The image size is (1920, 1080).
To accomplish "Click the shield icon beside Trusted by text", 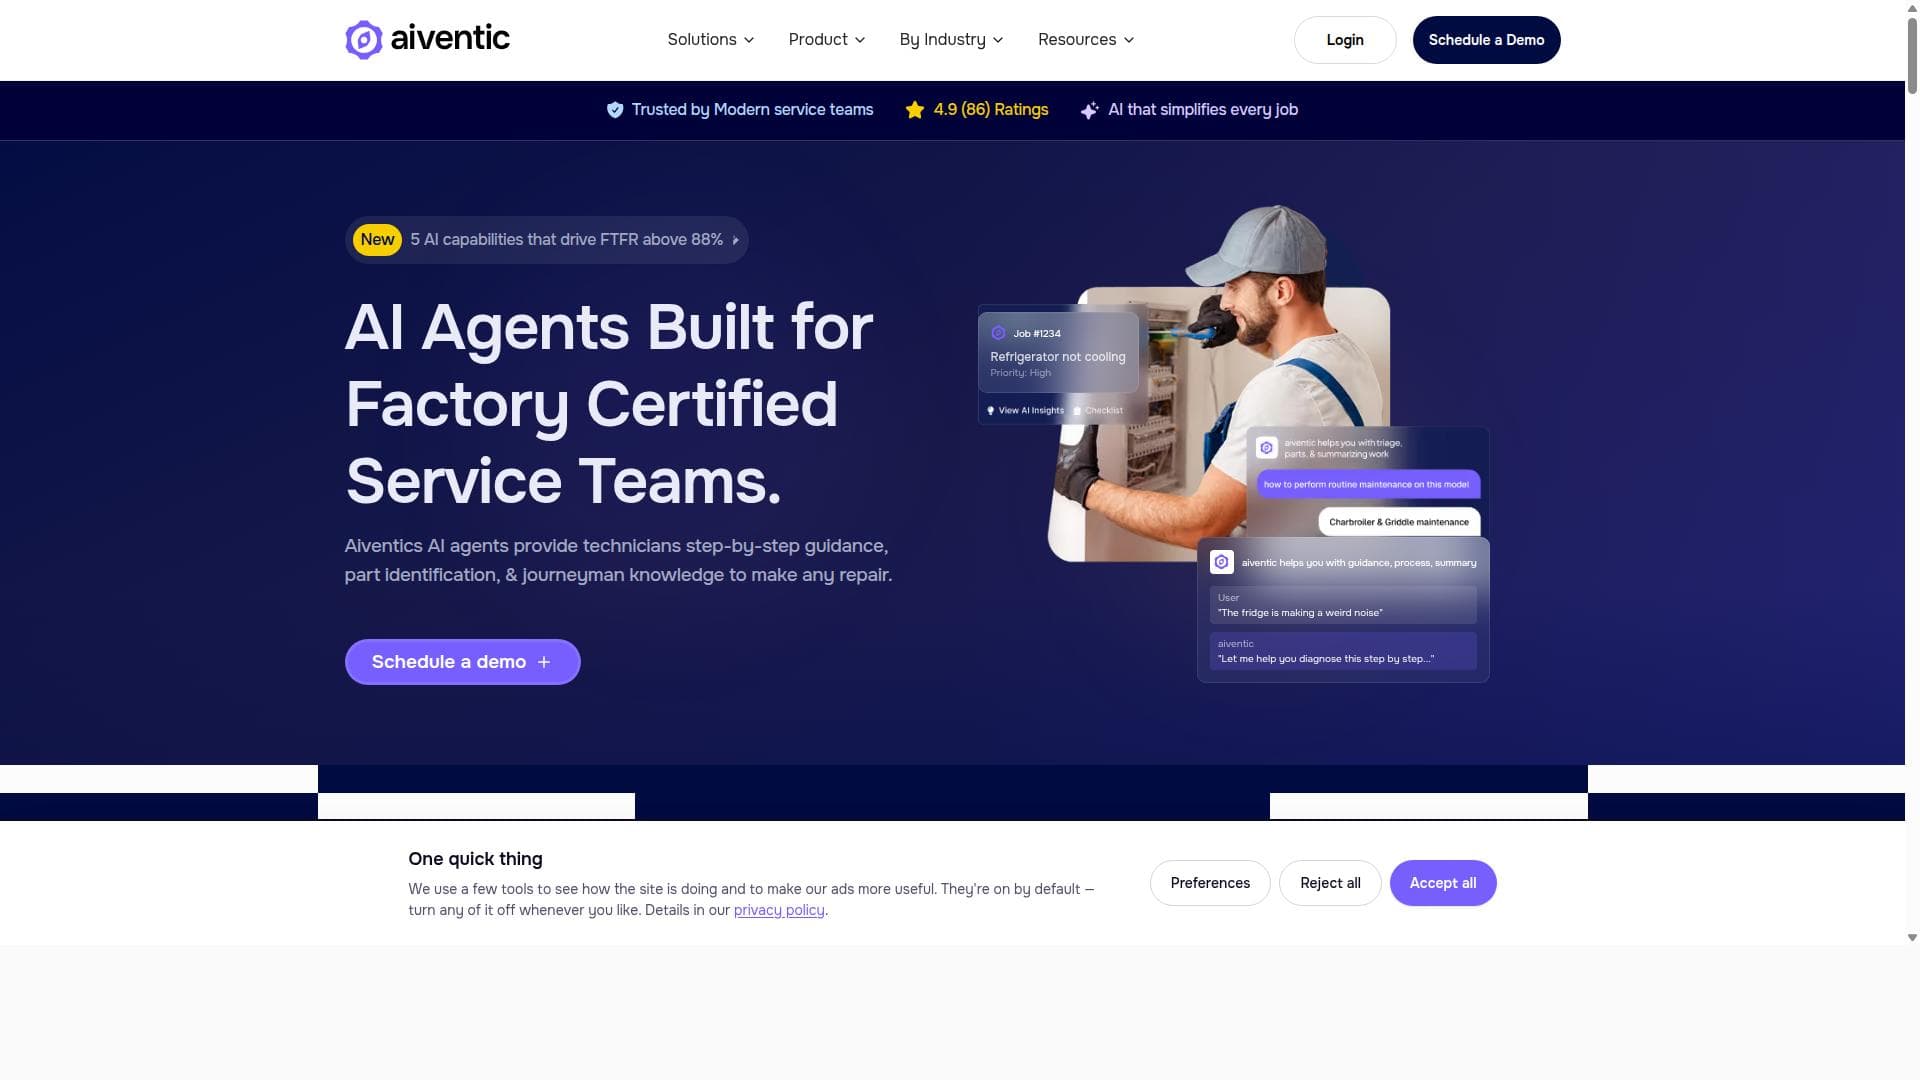I will [x=615, y=110].
